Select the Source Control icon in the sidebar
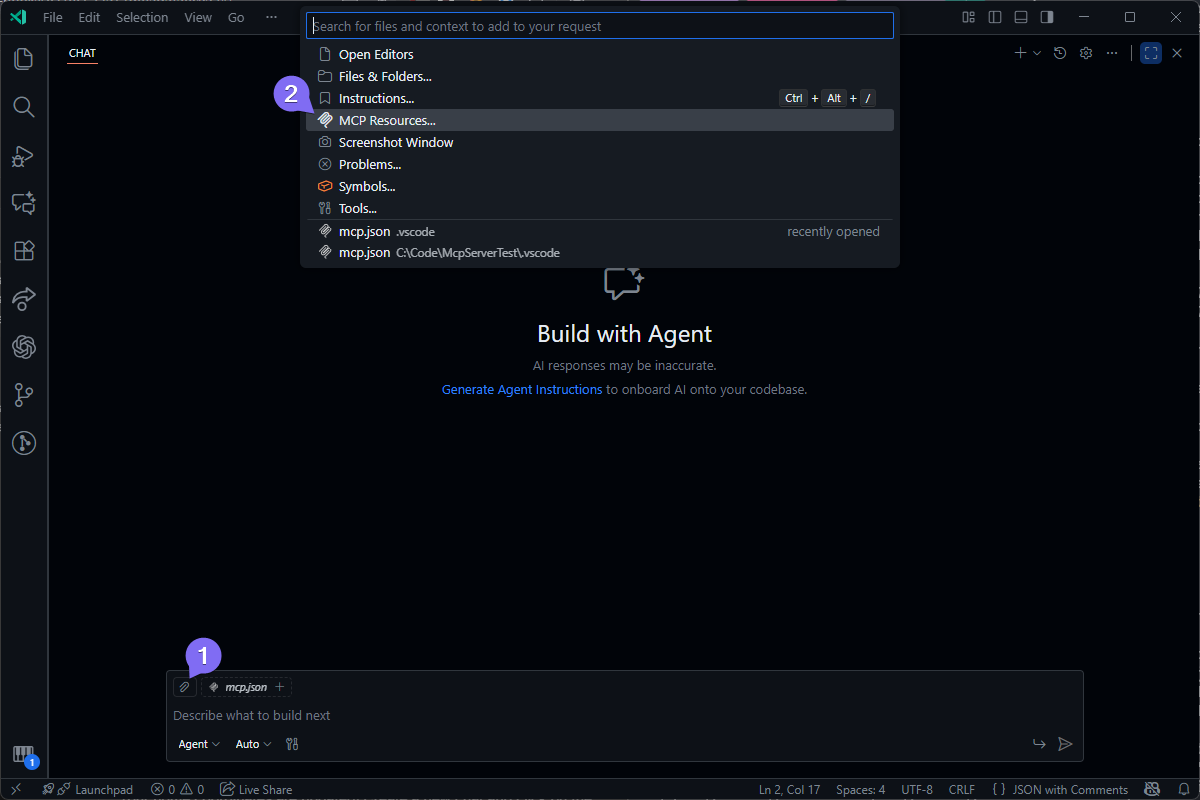Image resolution: width=1200 pixels, height=800 pixels. point(24,394)
